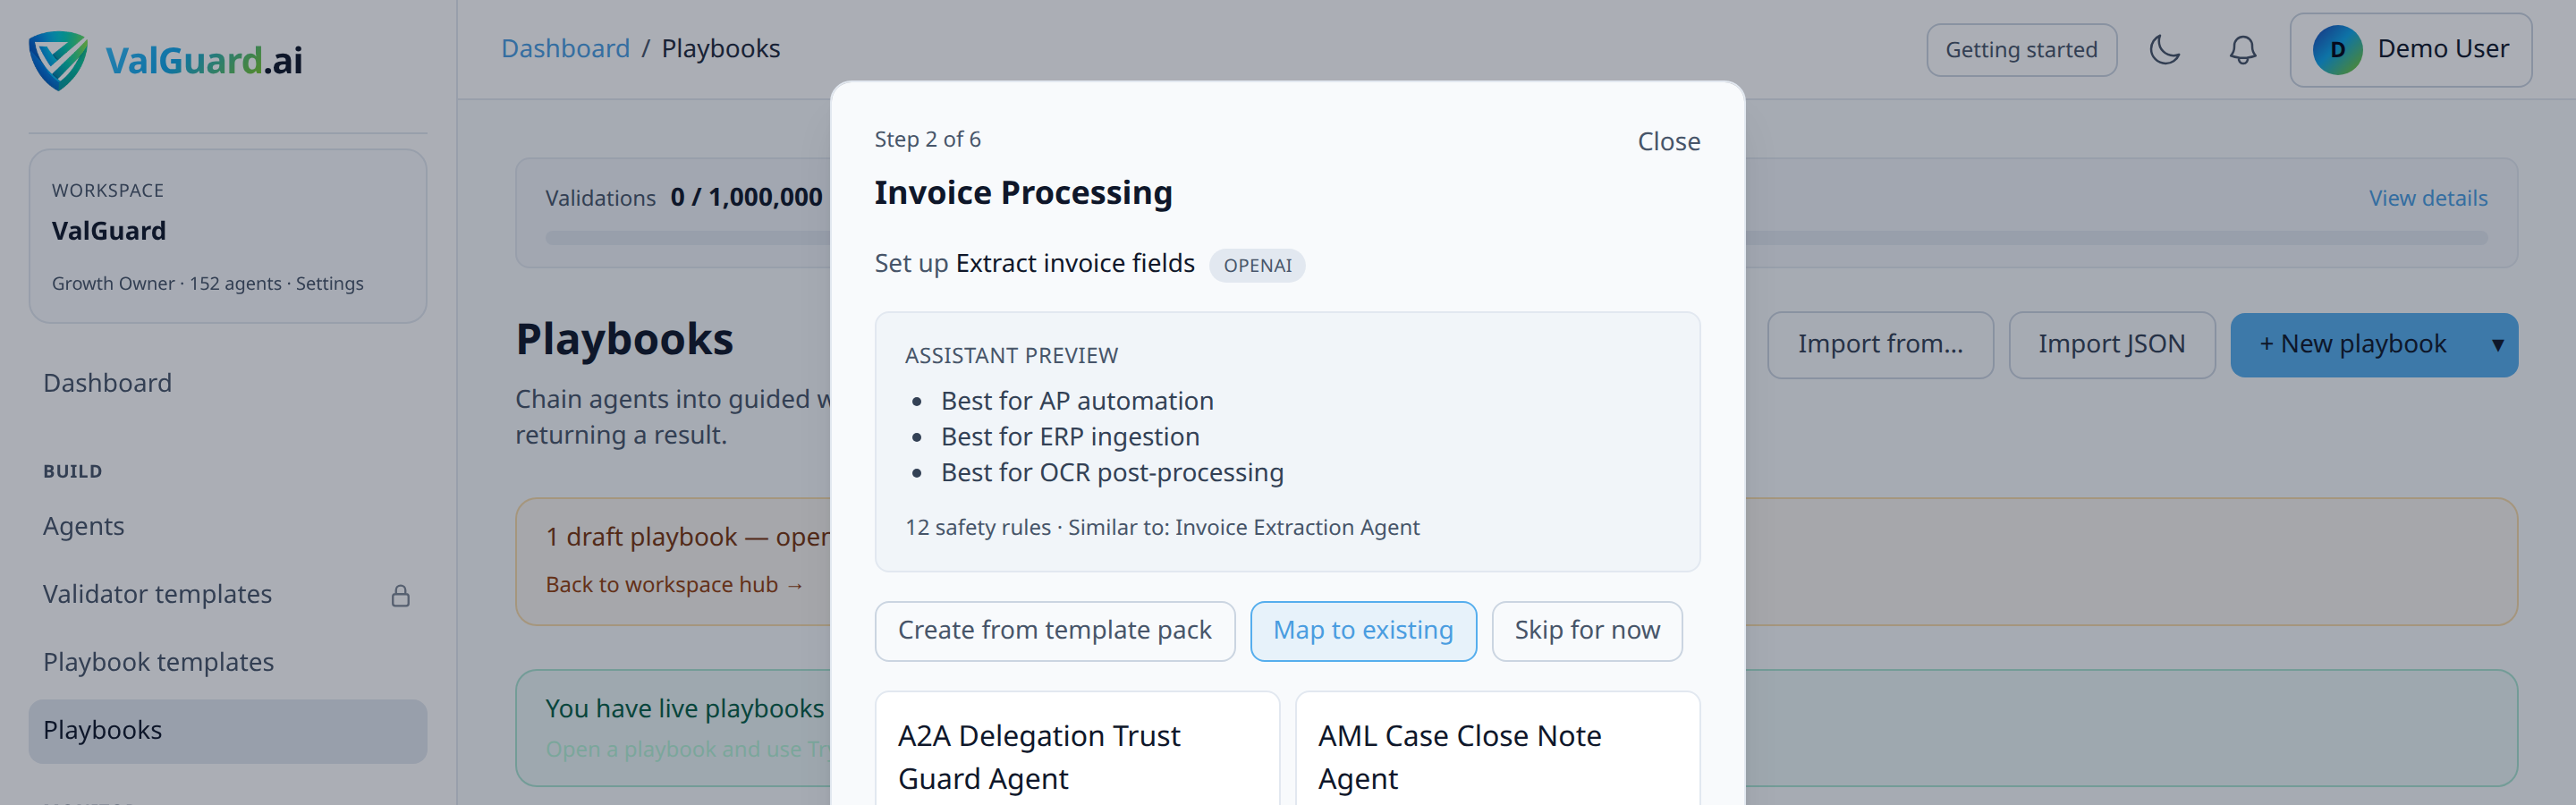Click the validations usage progress bar
2576x805 pixels.
coord(1516,238)
